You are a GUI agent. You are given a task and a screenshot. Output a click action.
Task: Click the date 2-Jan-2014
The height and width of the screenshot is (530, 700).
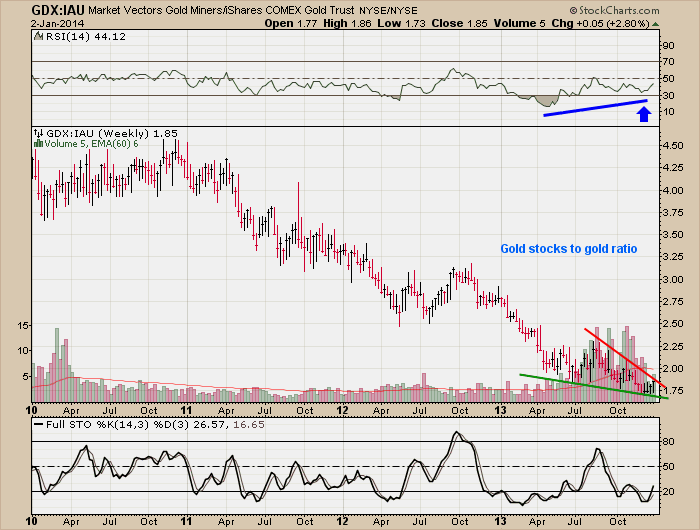pos(58,24)
